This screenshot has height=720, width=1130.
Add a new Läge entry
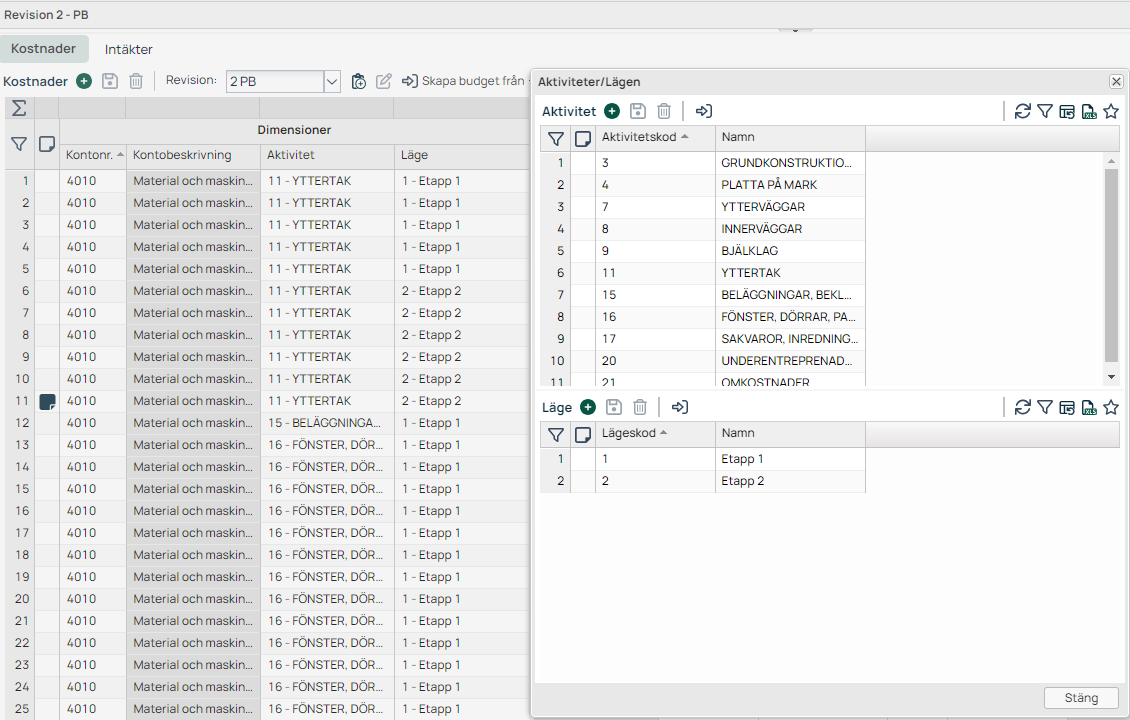588,407
